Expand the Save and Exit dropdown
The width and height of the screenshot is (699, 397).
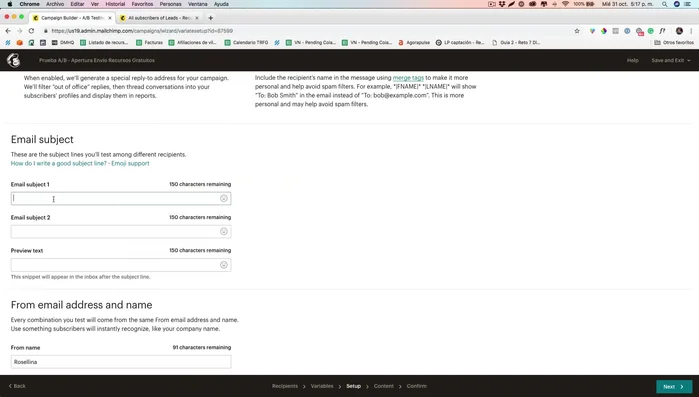(x=671, y=60)
